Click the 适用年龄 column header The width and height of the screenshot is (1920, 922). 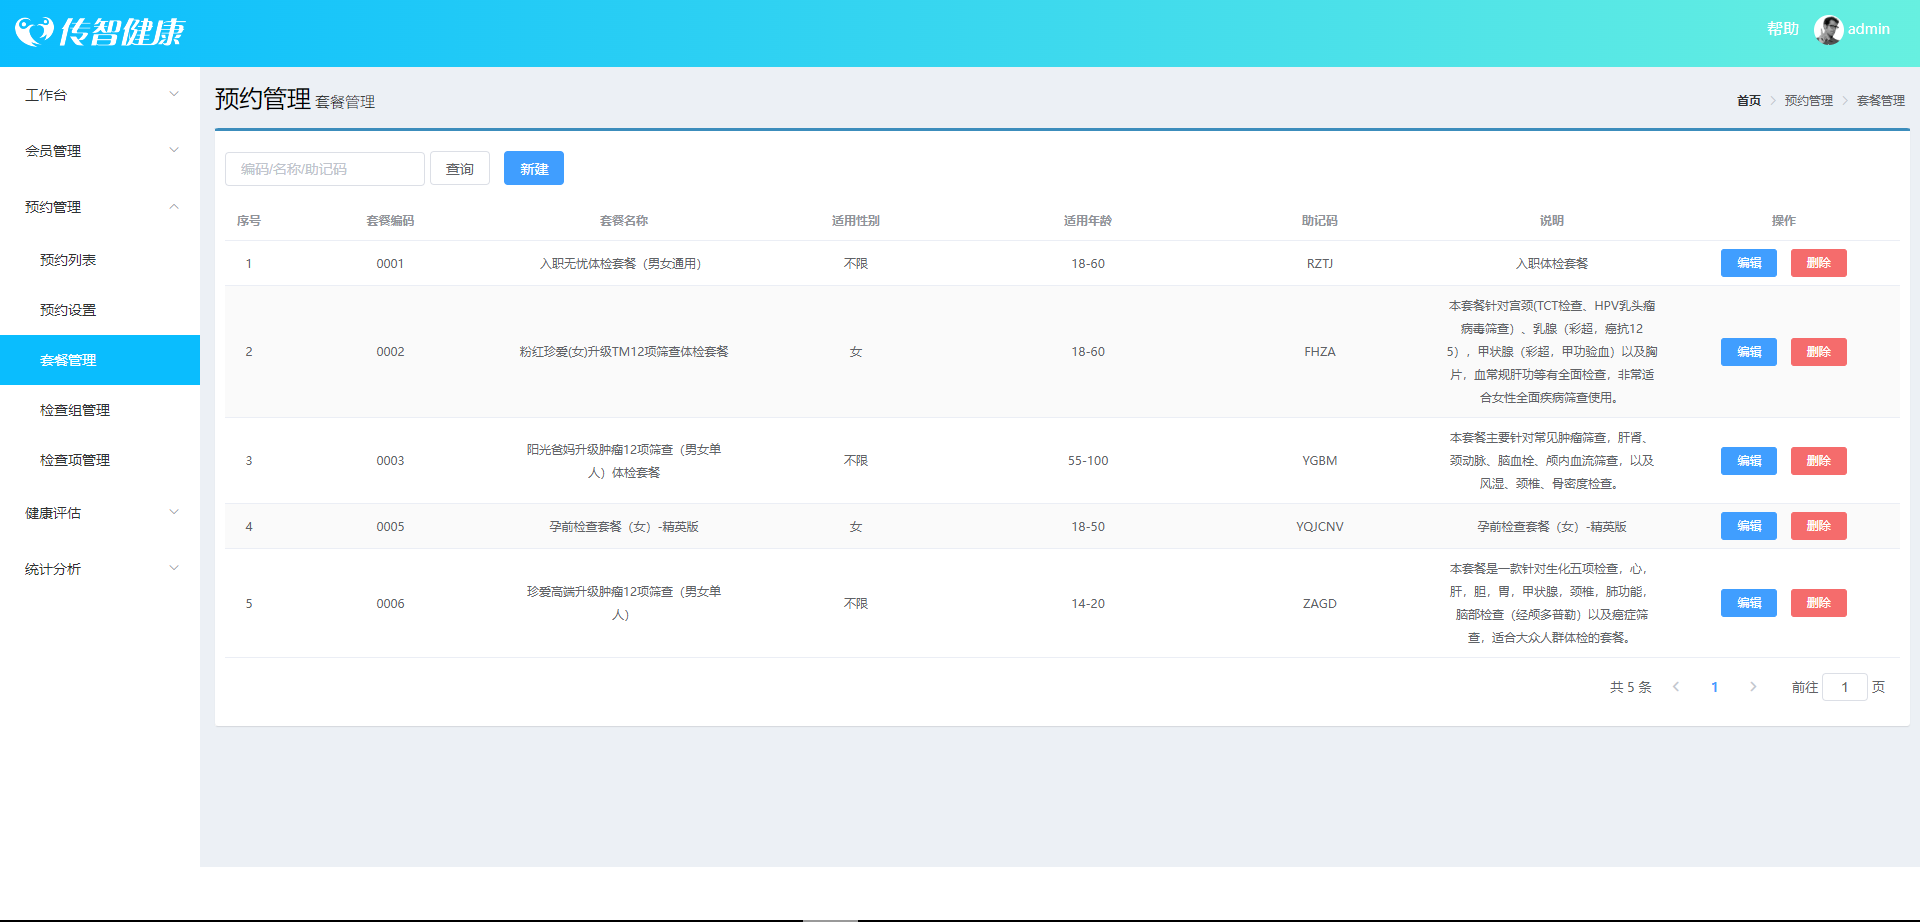(1088, 221)
